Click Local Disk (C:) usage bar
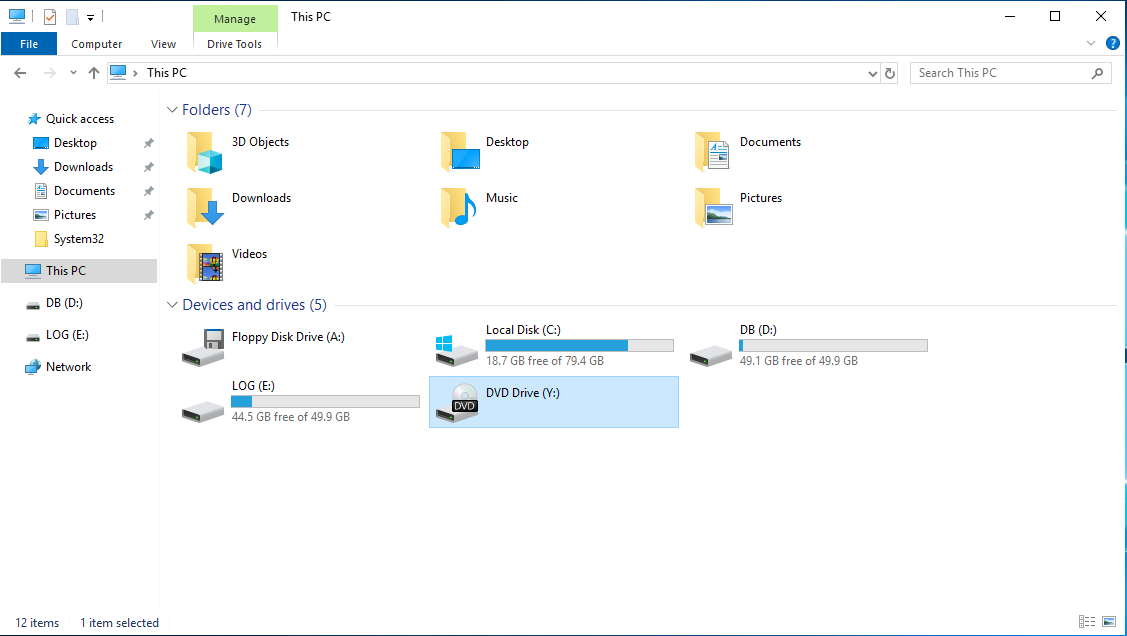This screenshot has width=1127, height=636. pos(579,346)
